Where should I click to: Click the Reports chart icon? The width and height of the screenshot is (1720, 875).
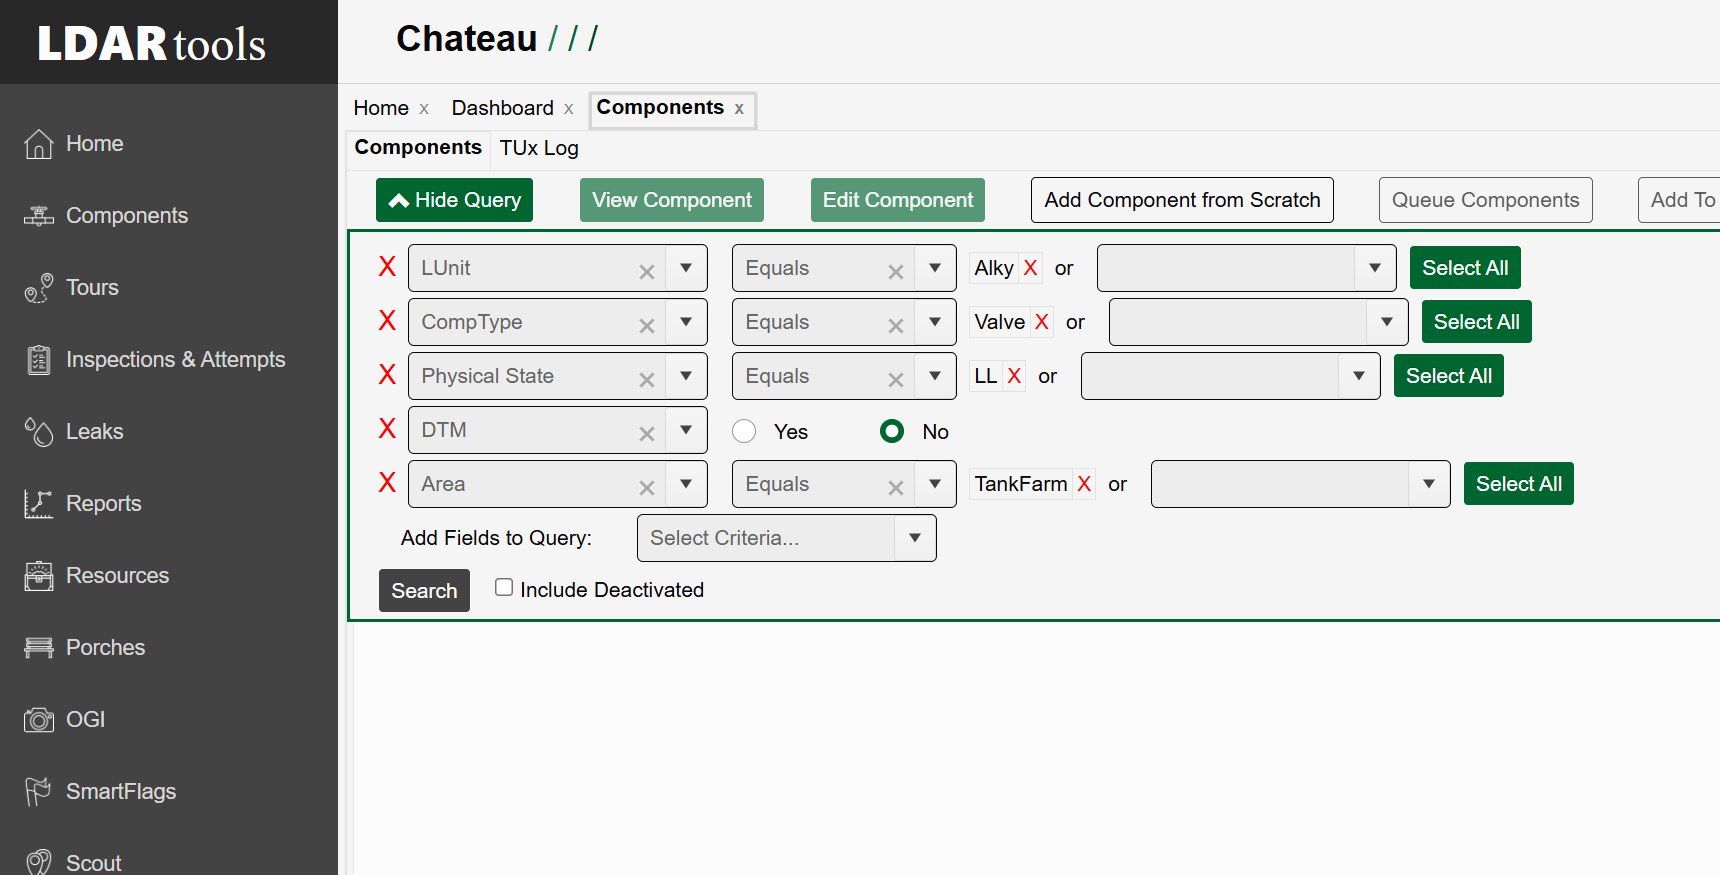[x=38, y=504]
